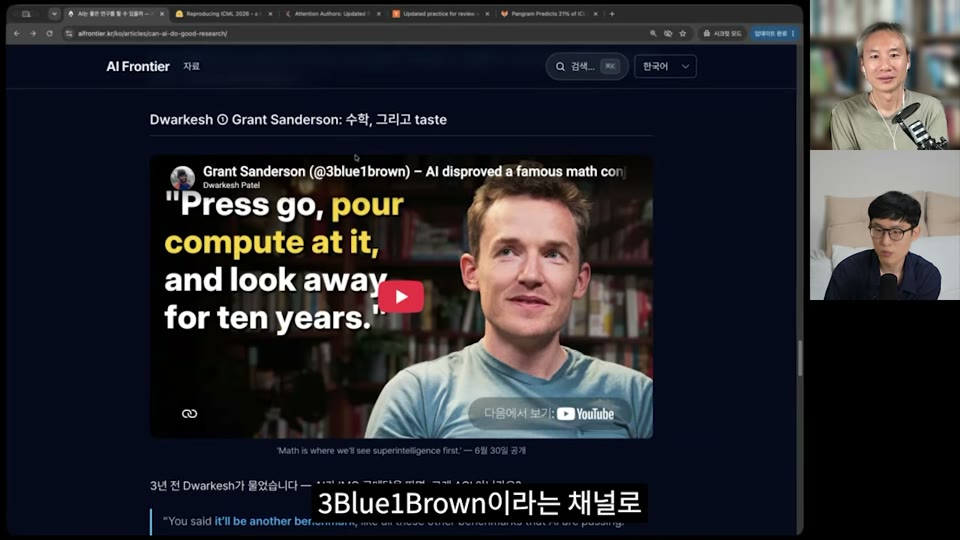Play the Grant Sanderson YouTube video
This screenshot has height=540, width=960.
(x=401, y=296)
